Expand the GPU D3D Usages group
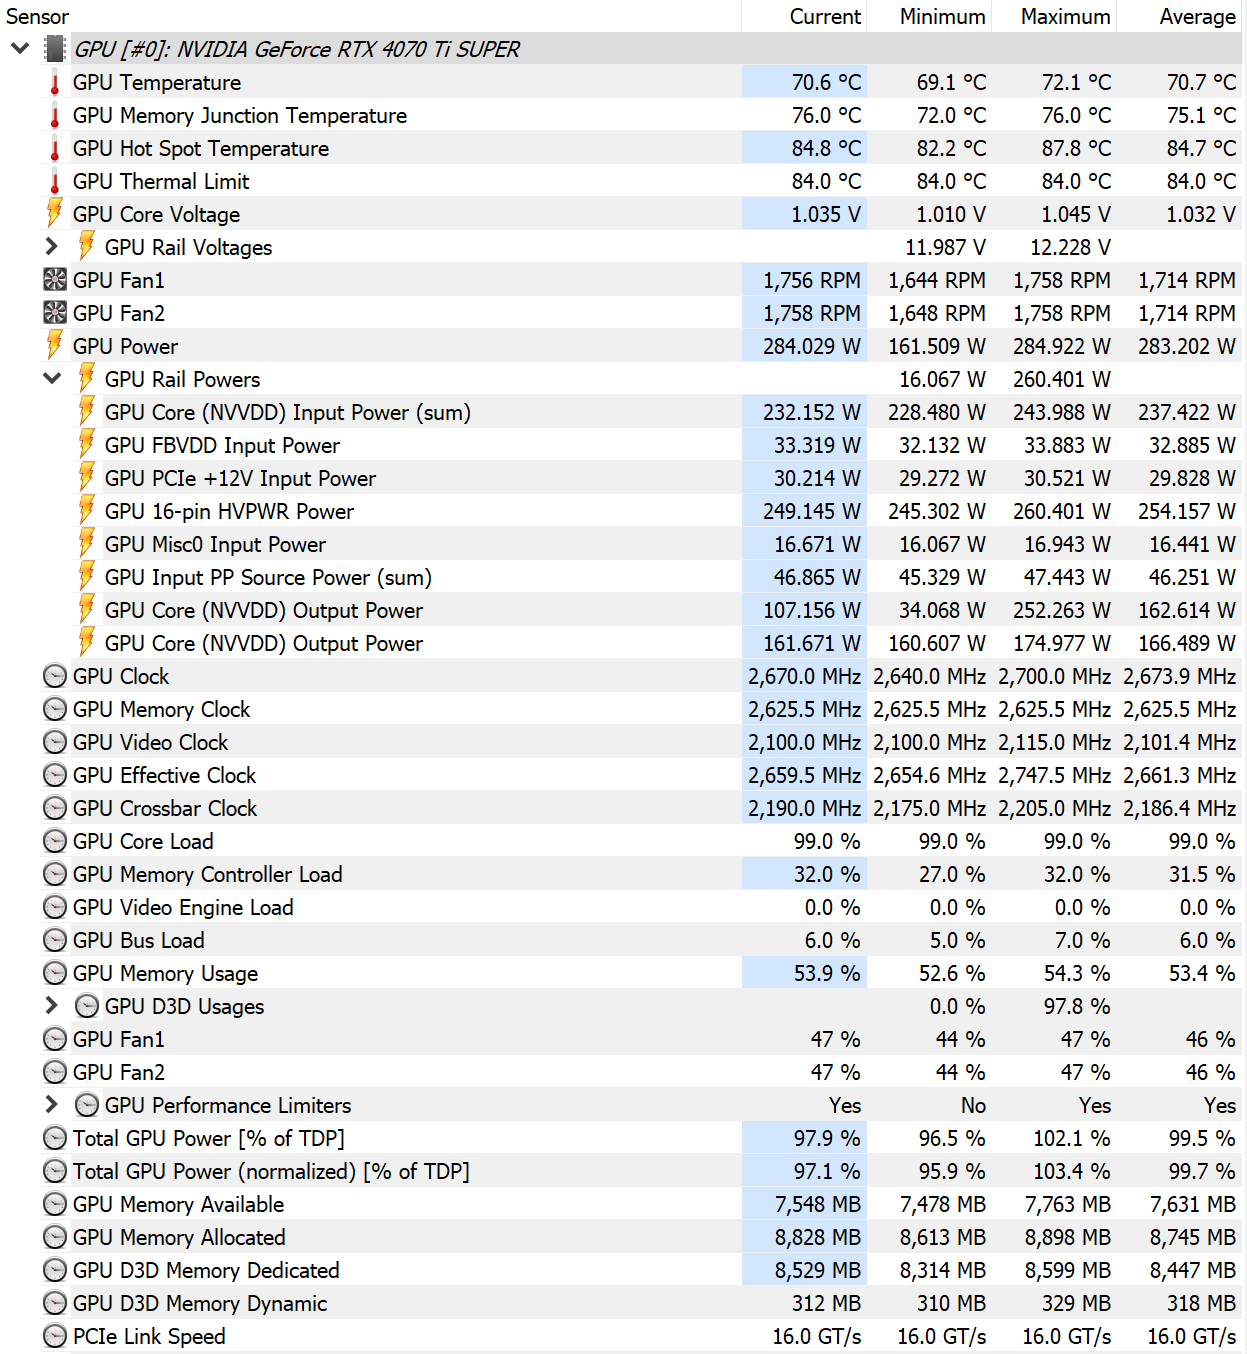 [x=52, y=1005]
